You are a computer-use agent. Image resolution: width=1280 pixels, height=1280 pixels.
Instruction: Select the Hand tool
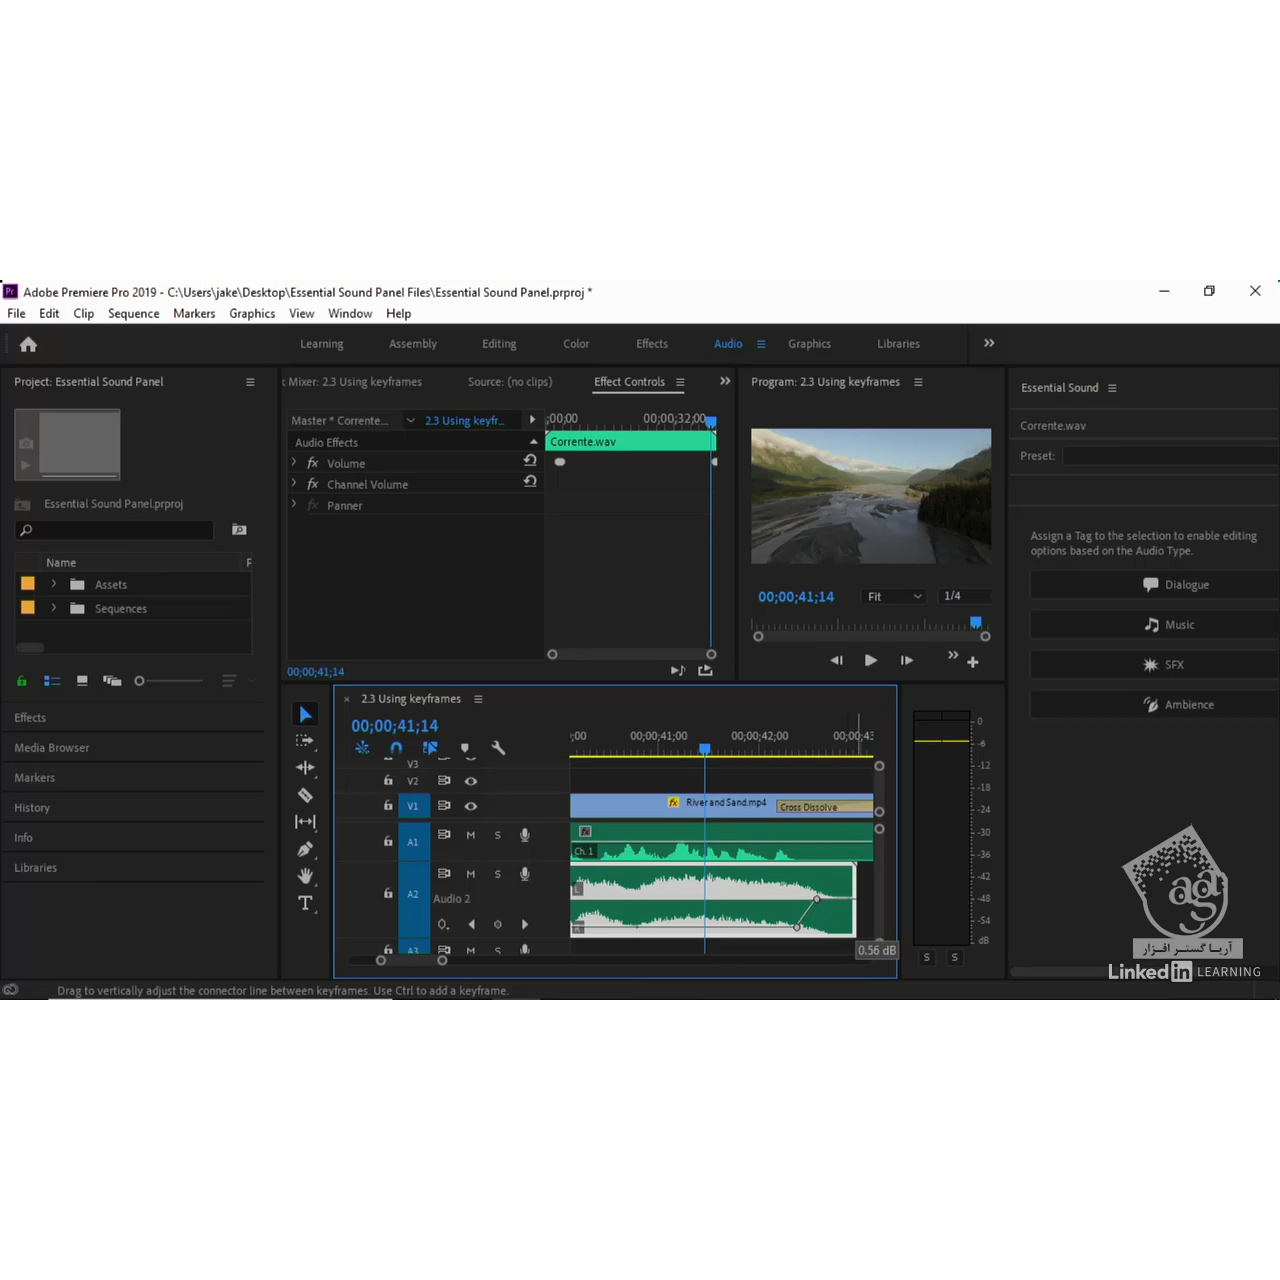coord(305,876)
